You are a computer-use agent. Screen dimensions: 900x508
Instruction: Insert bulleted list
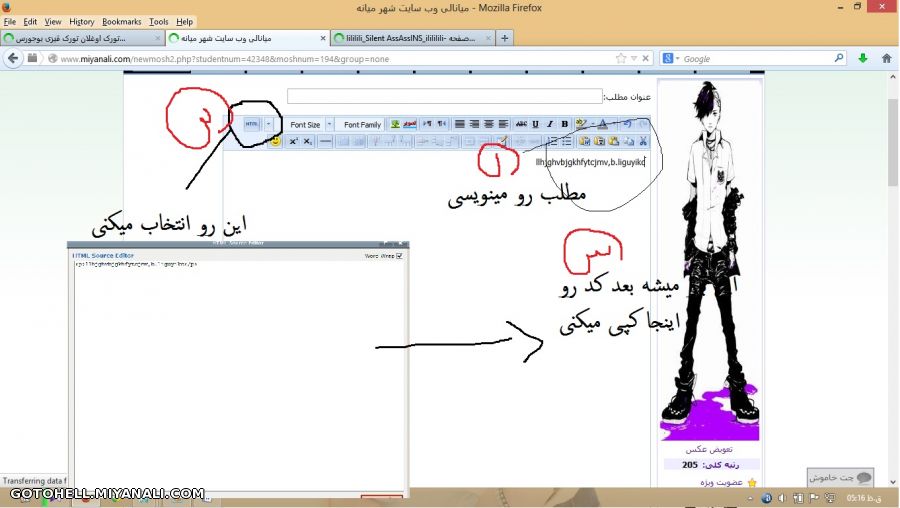tap(567, 141)
